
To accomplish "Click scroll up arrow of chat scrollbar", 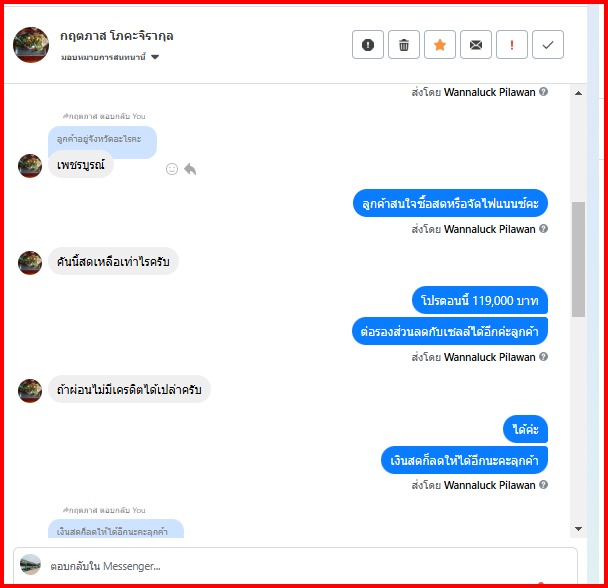I will pyautogui.click(x=578, y=93).
